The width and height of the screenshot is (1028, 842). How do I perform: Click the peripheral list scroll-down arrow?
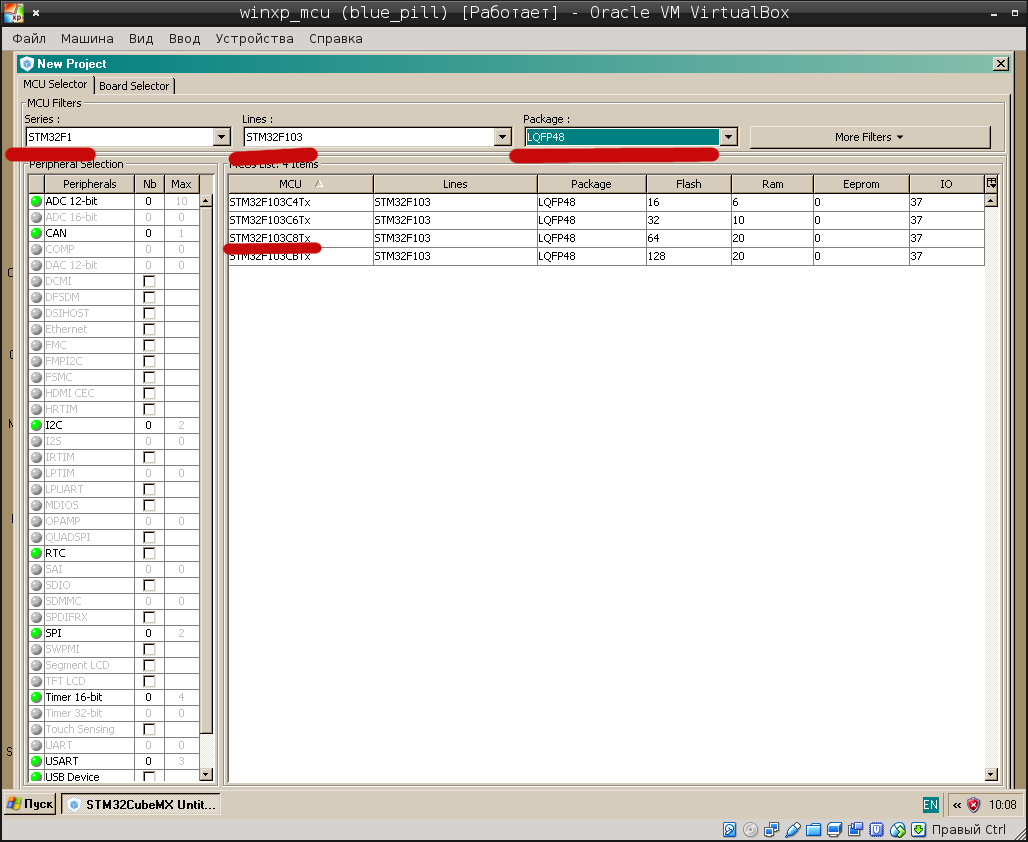[206, 775]
